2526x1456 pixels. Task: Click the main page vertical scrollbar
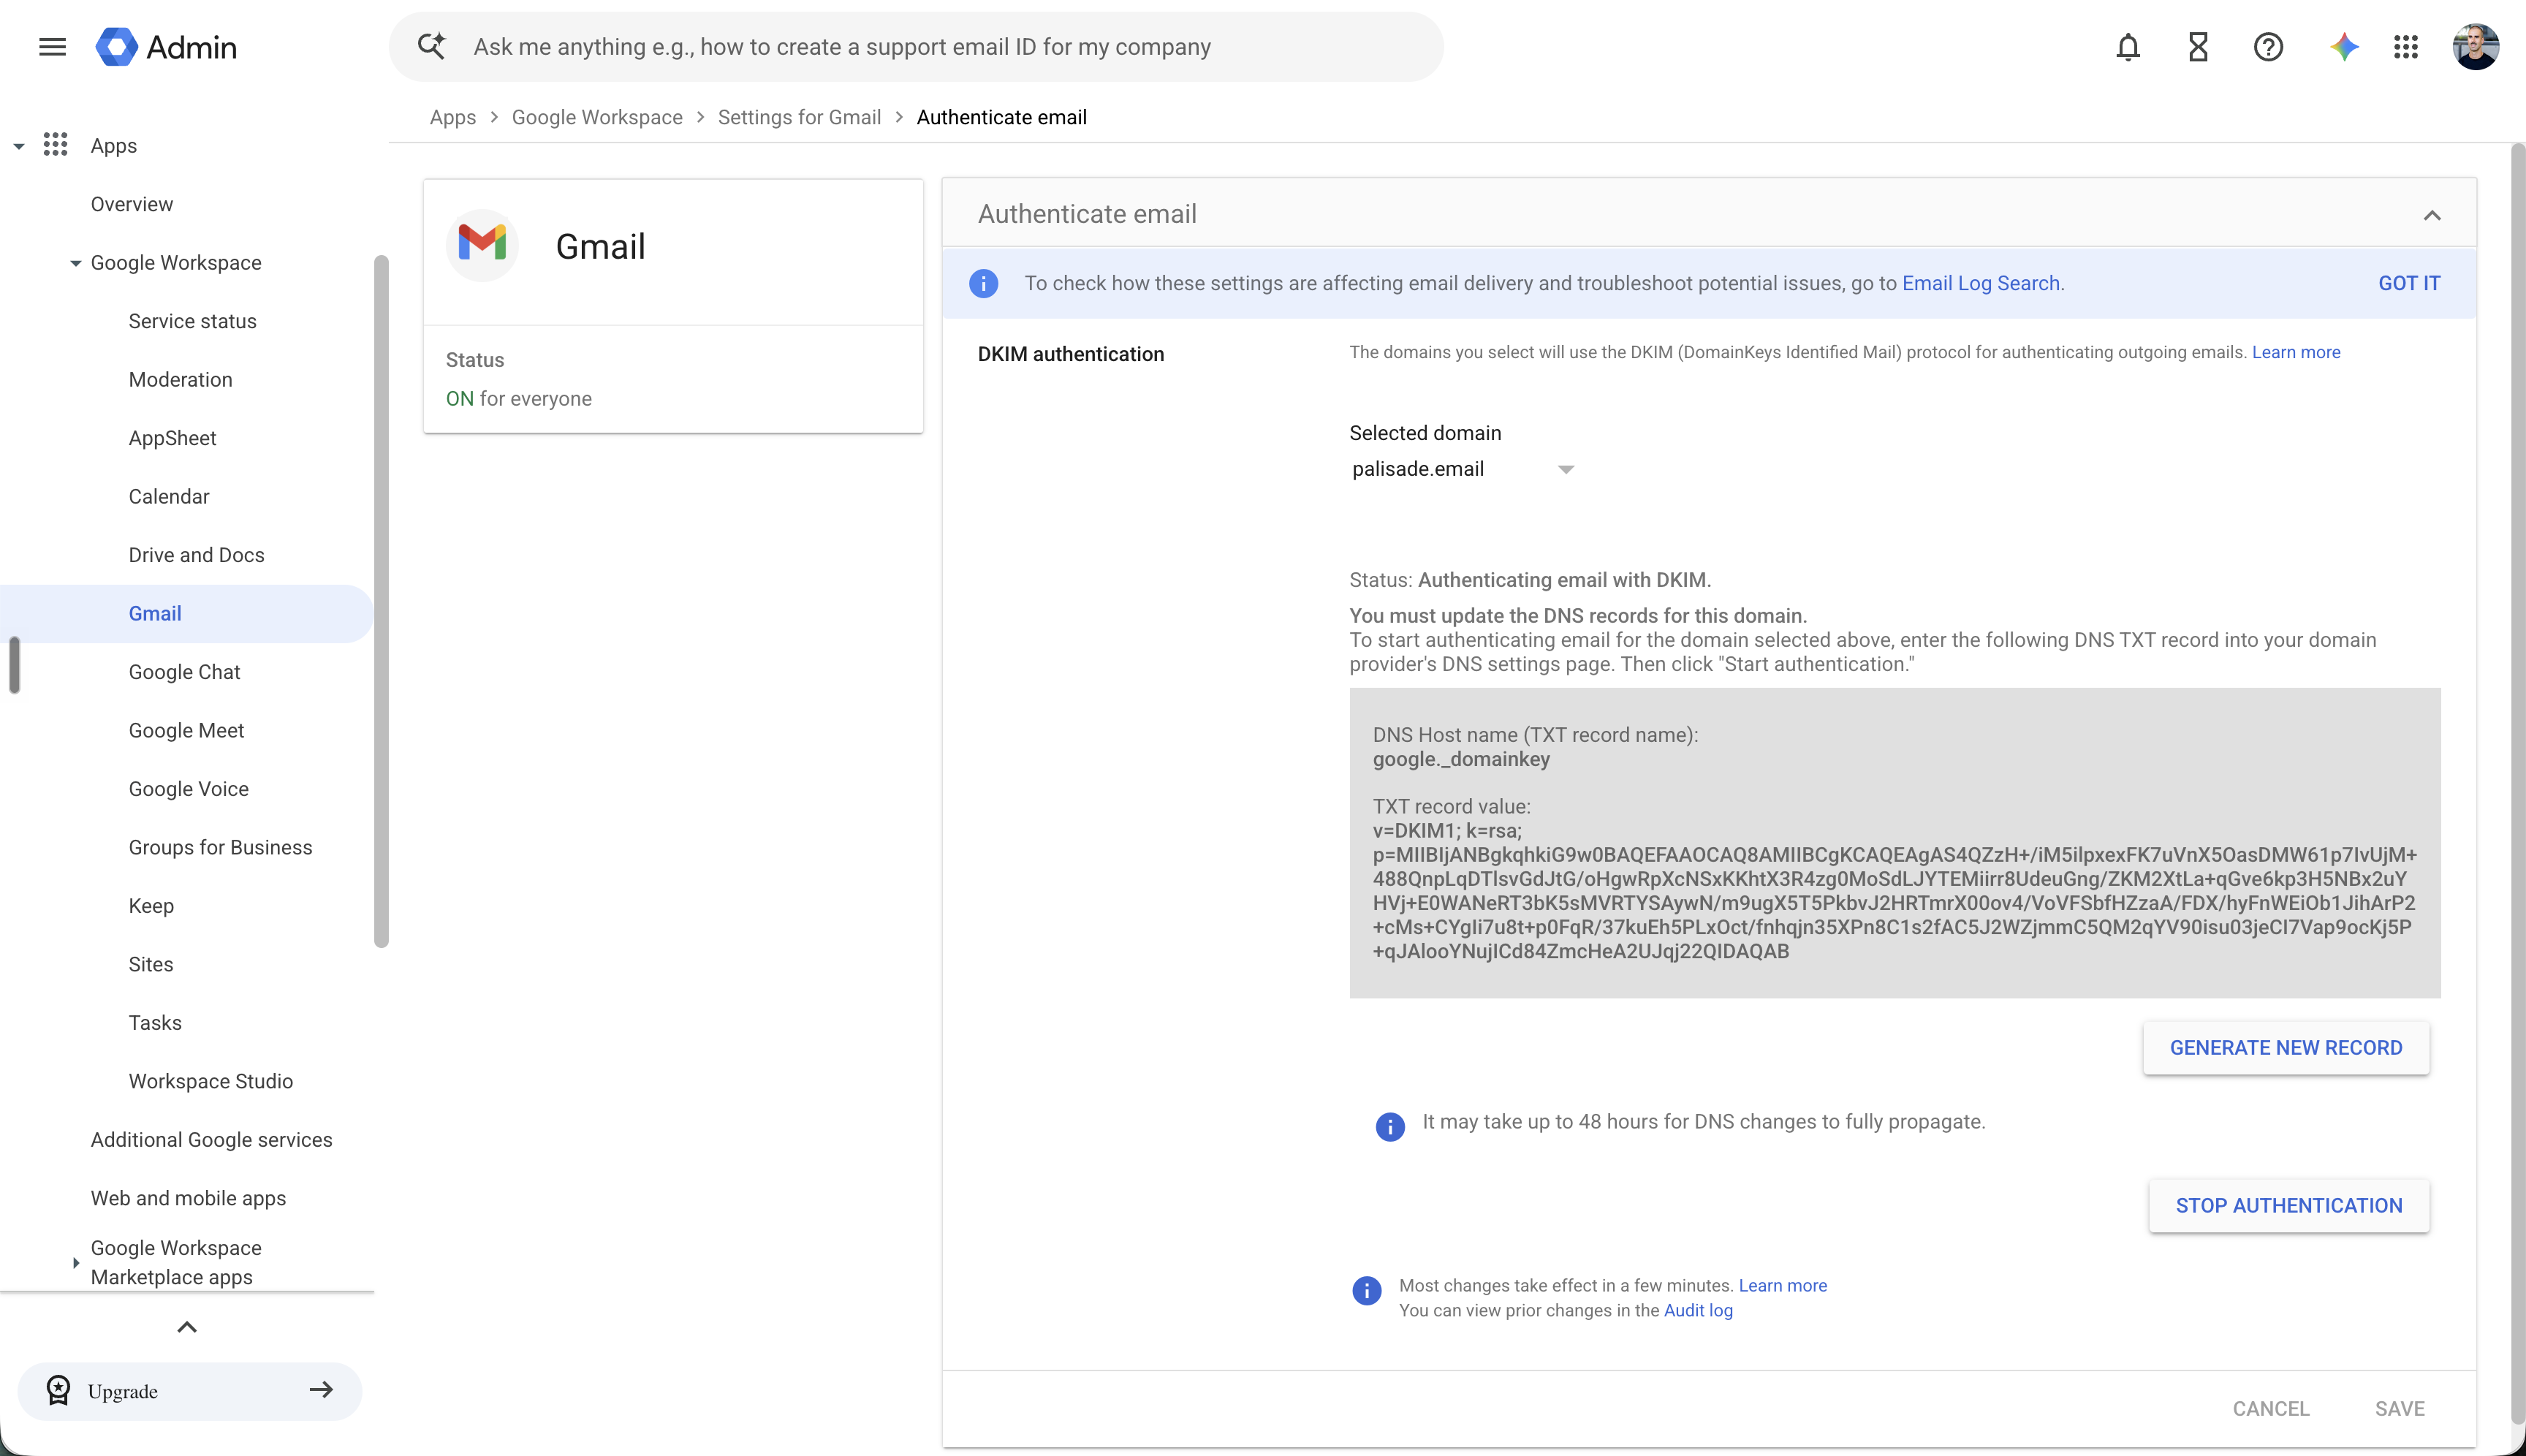coord(2517,783)
